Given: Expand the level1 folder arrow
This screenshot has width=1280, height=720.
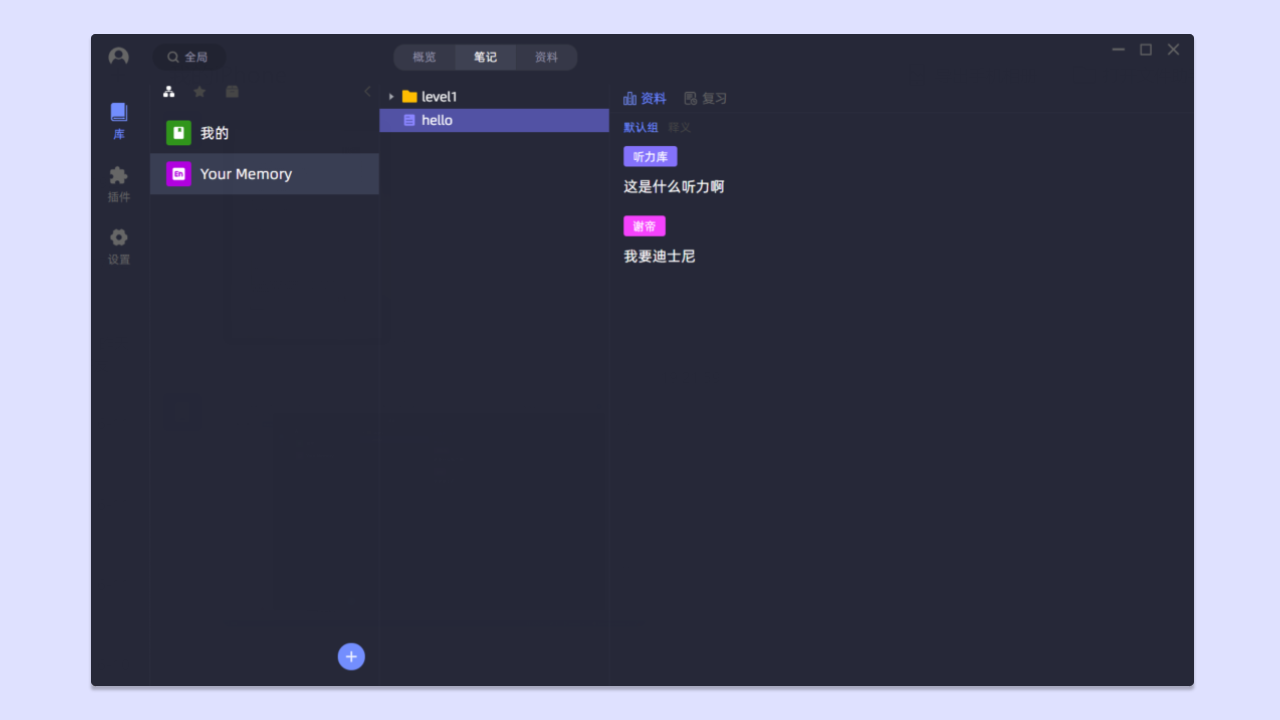Looking at the screenshot, I should coord(391,97).
